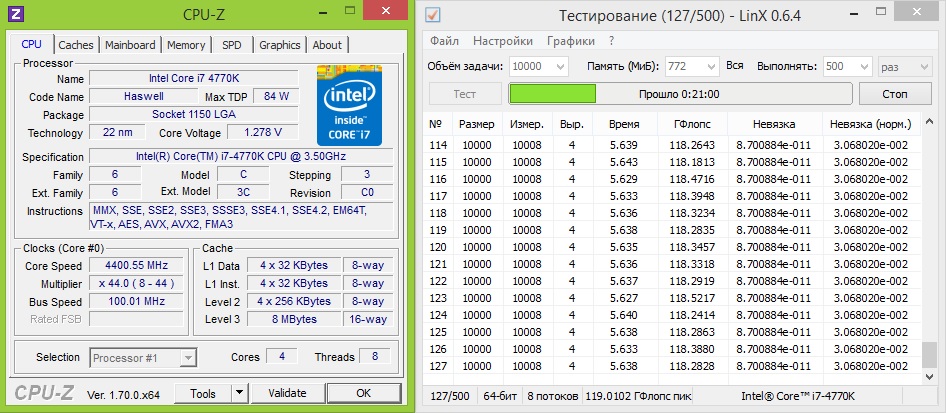Click the time 5.627 in row 123
The width and height of the screenshot is (946, 413).
tap(624, 298)
